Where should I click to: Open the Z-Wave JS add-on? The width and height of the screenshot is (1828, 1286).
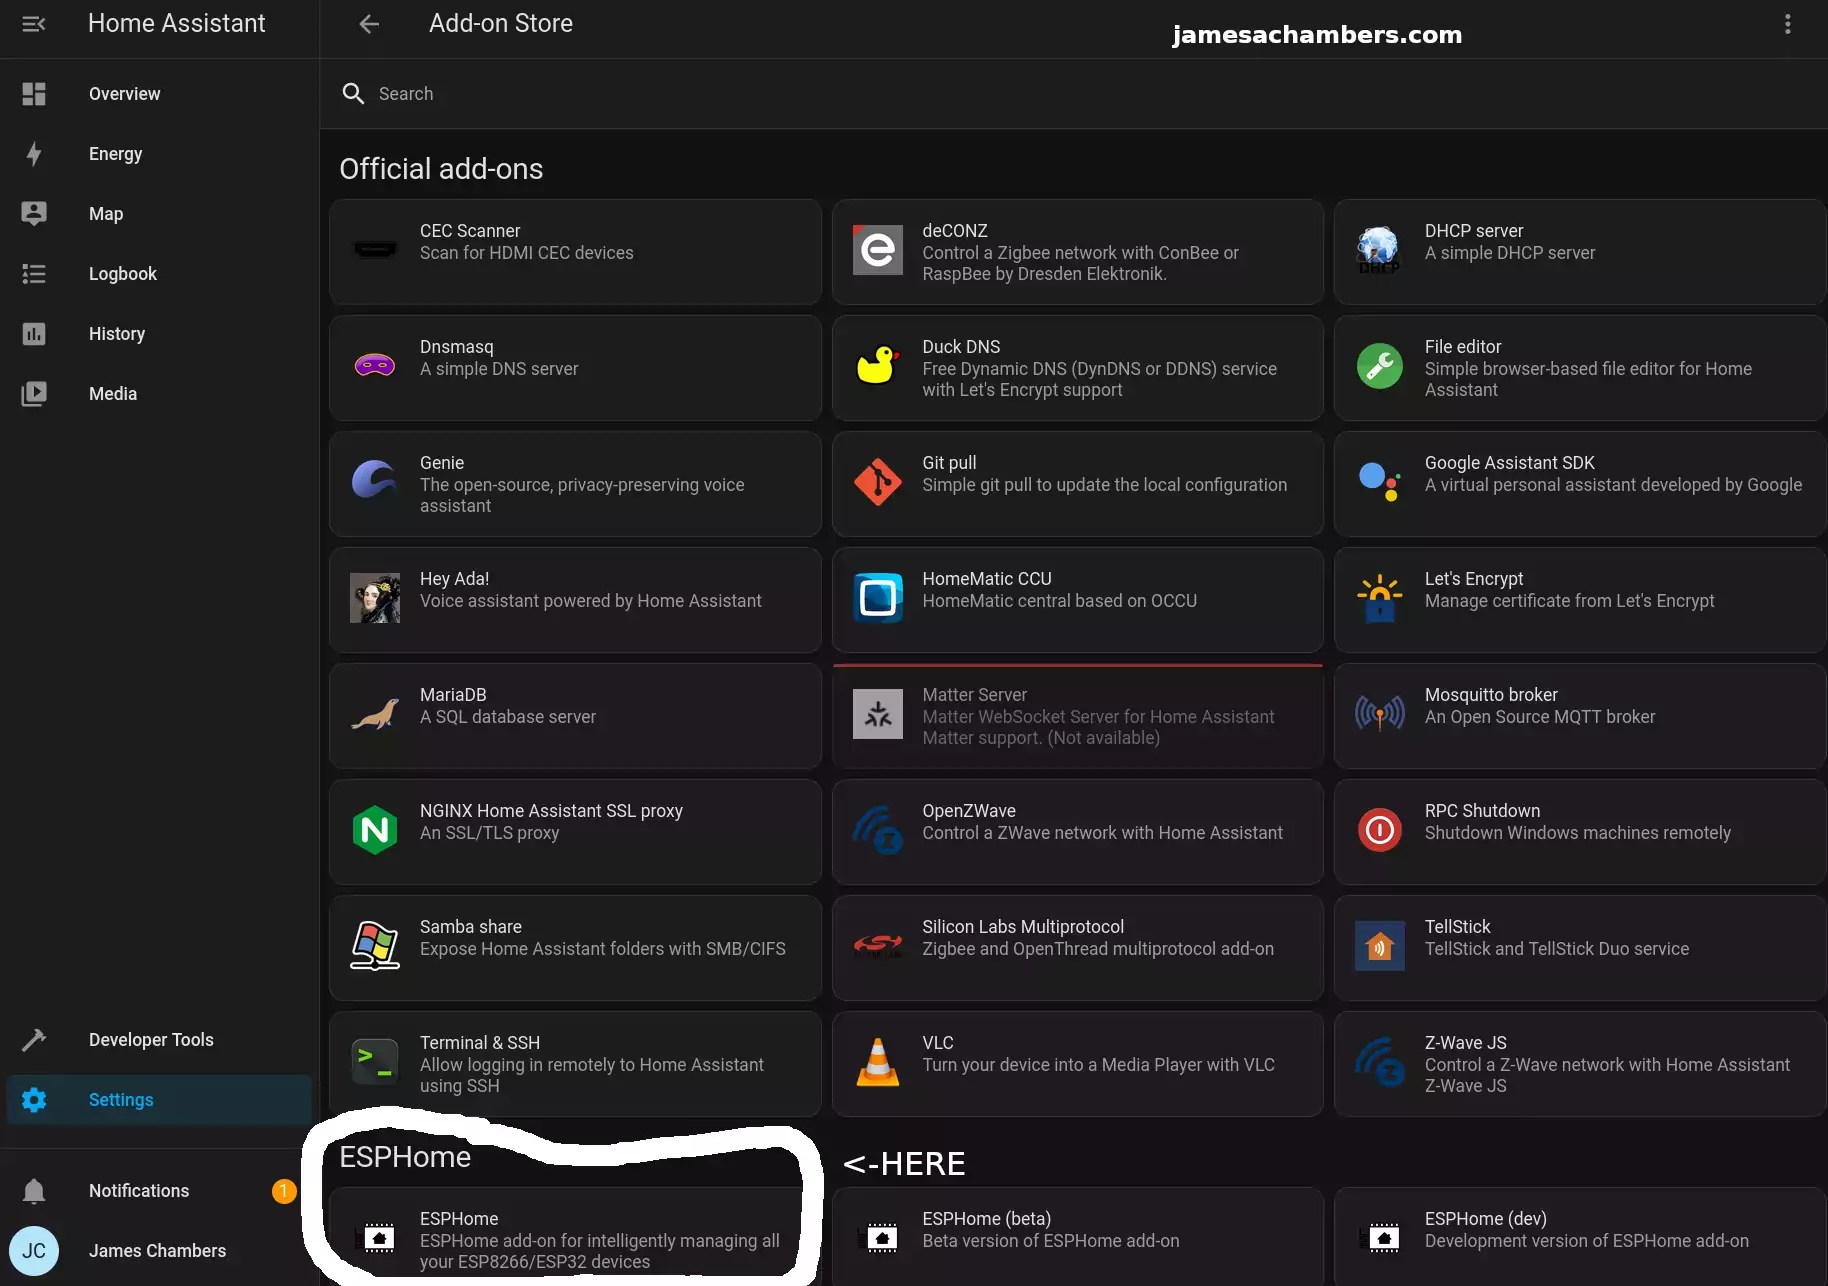pos(1578,1064)
